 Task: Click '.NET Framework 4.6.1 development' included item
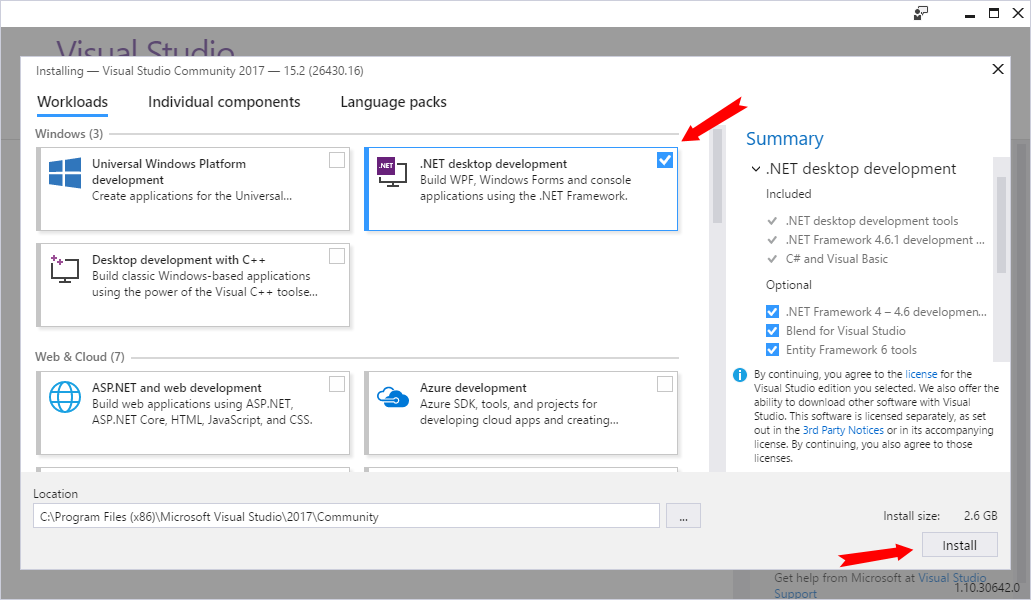coord(885,240)
